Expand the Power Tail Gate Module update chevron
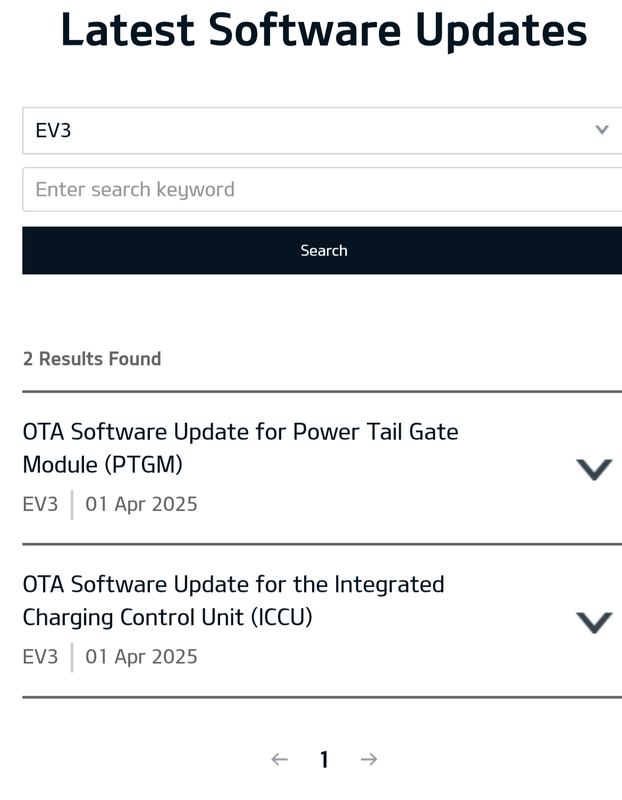 (594, 468)
